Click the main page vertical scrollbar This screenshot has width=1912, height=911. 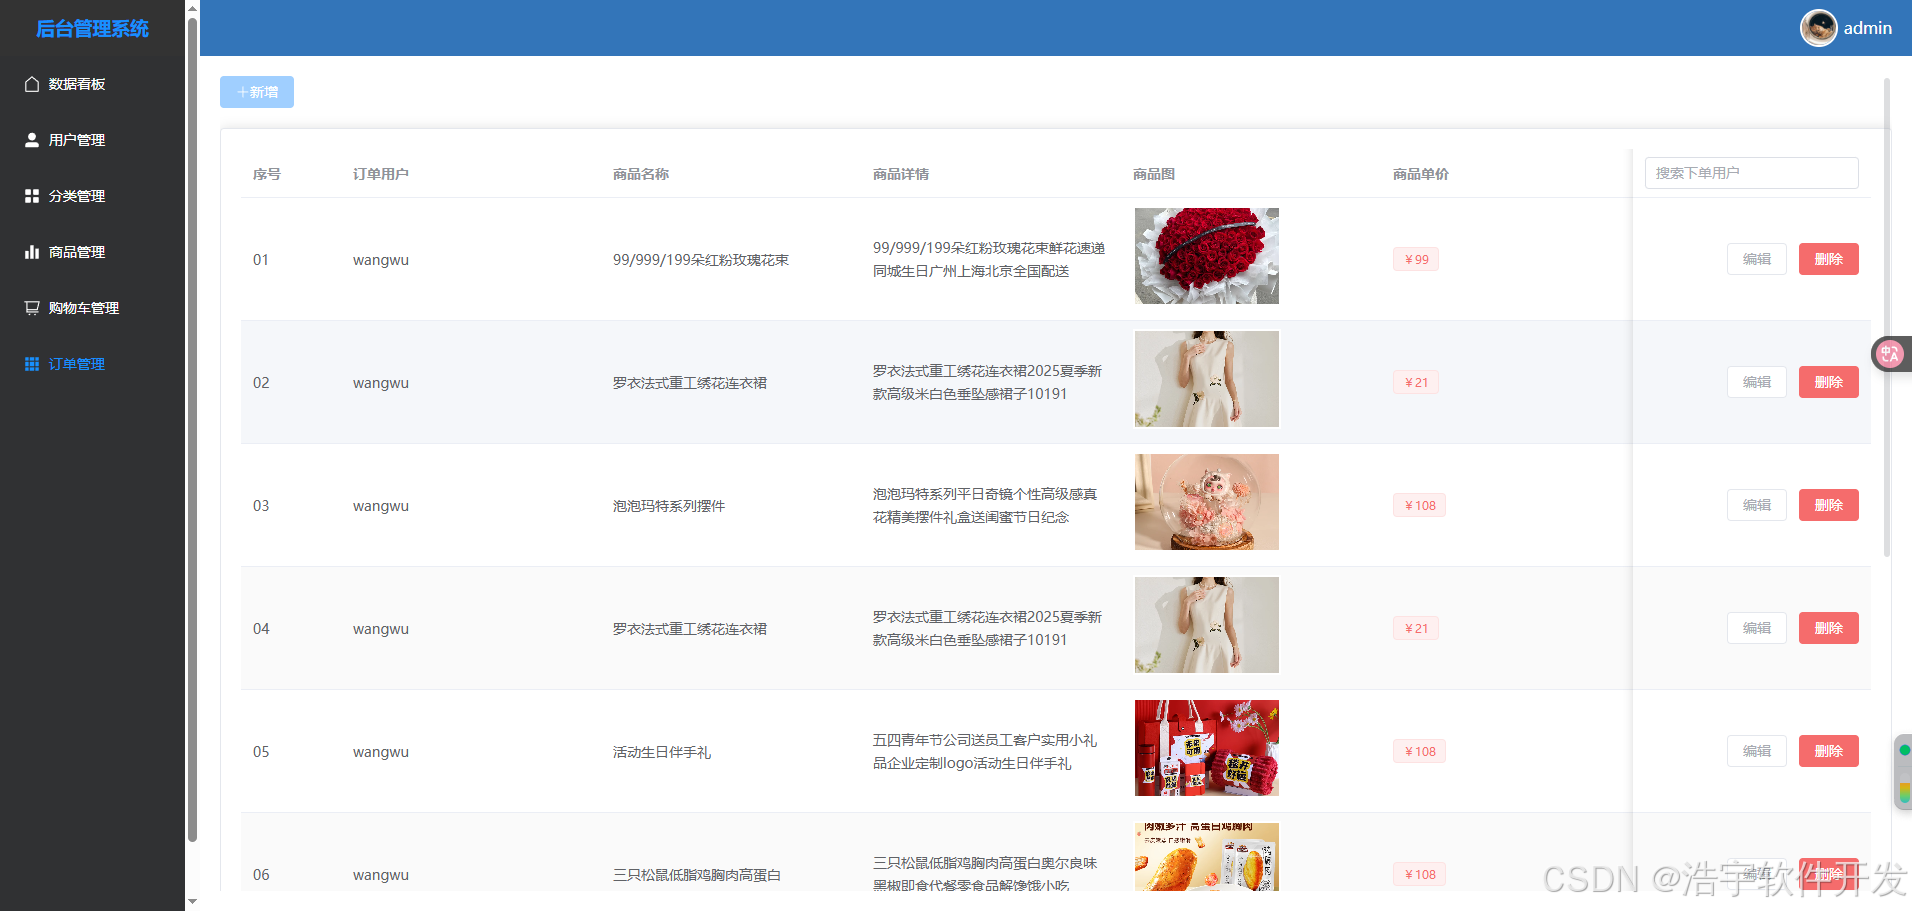pos(1887,317)
